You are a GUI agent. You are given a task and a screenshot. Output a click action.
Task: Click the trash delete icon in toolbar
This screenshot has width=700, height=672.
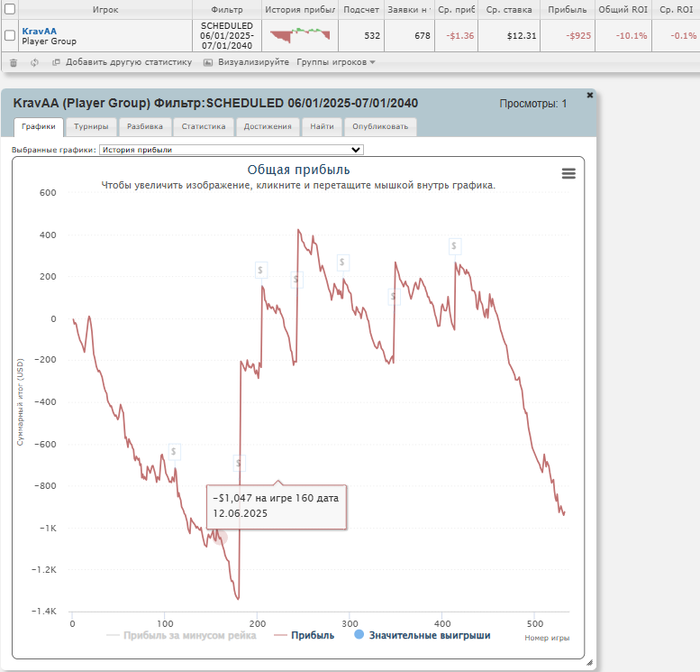[13, 63]
